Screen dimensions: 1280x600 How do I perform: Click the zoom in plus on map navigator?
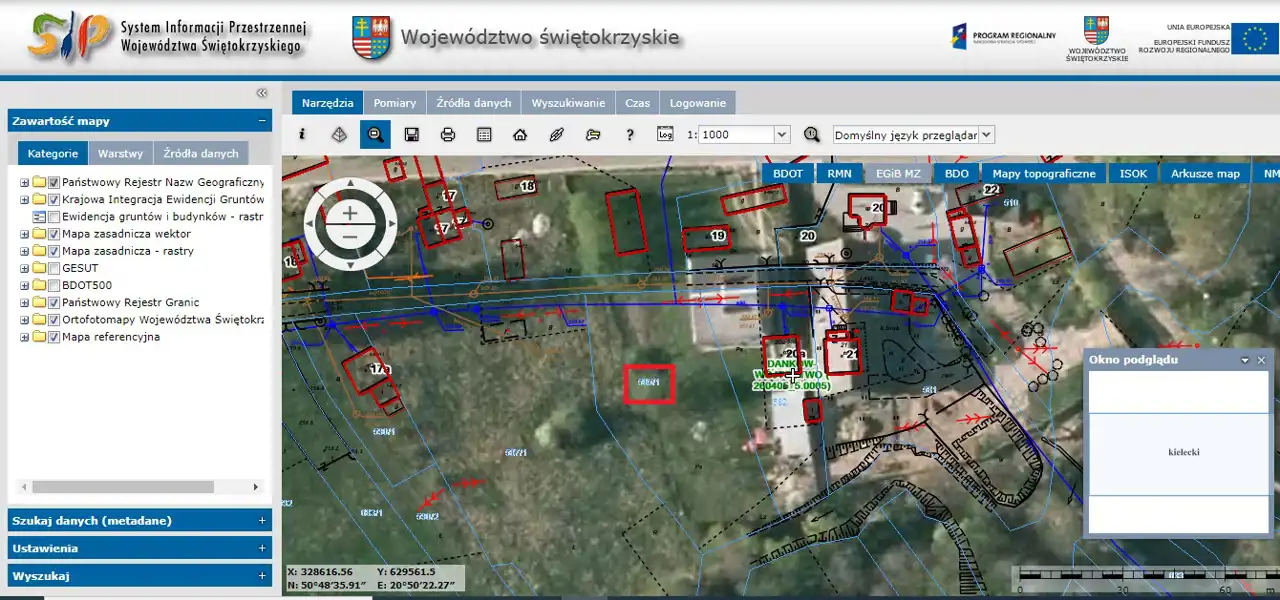350,213
